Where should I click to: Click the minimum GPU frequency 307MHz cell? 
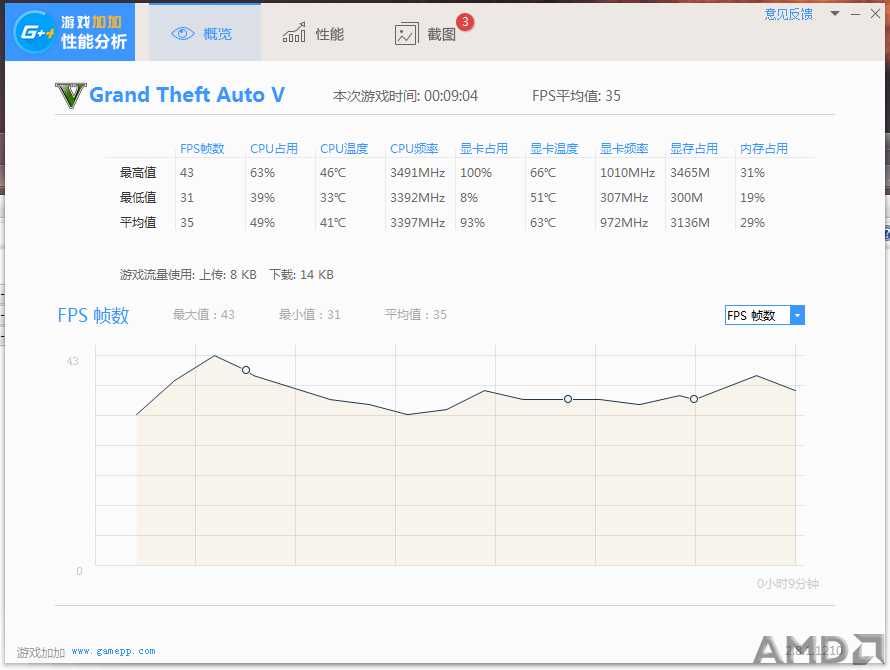tap(624, 198)
